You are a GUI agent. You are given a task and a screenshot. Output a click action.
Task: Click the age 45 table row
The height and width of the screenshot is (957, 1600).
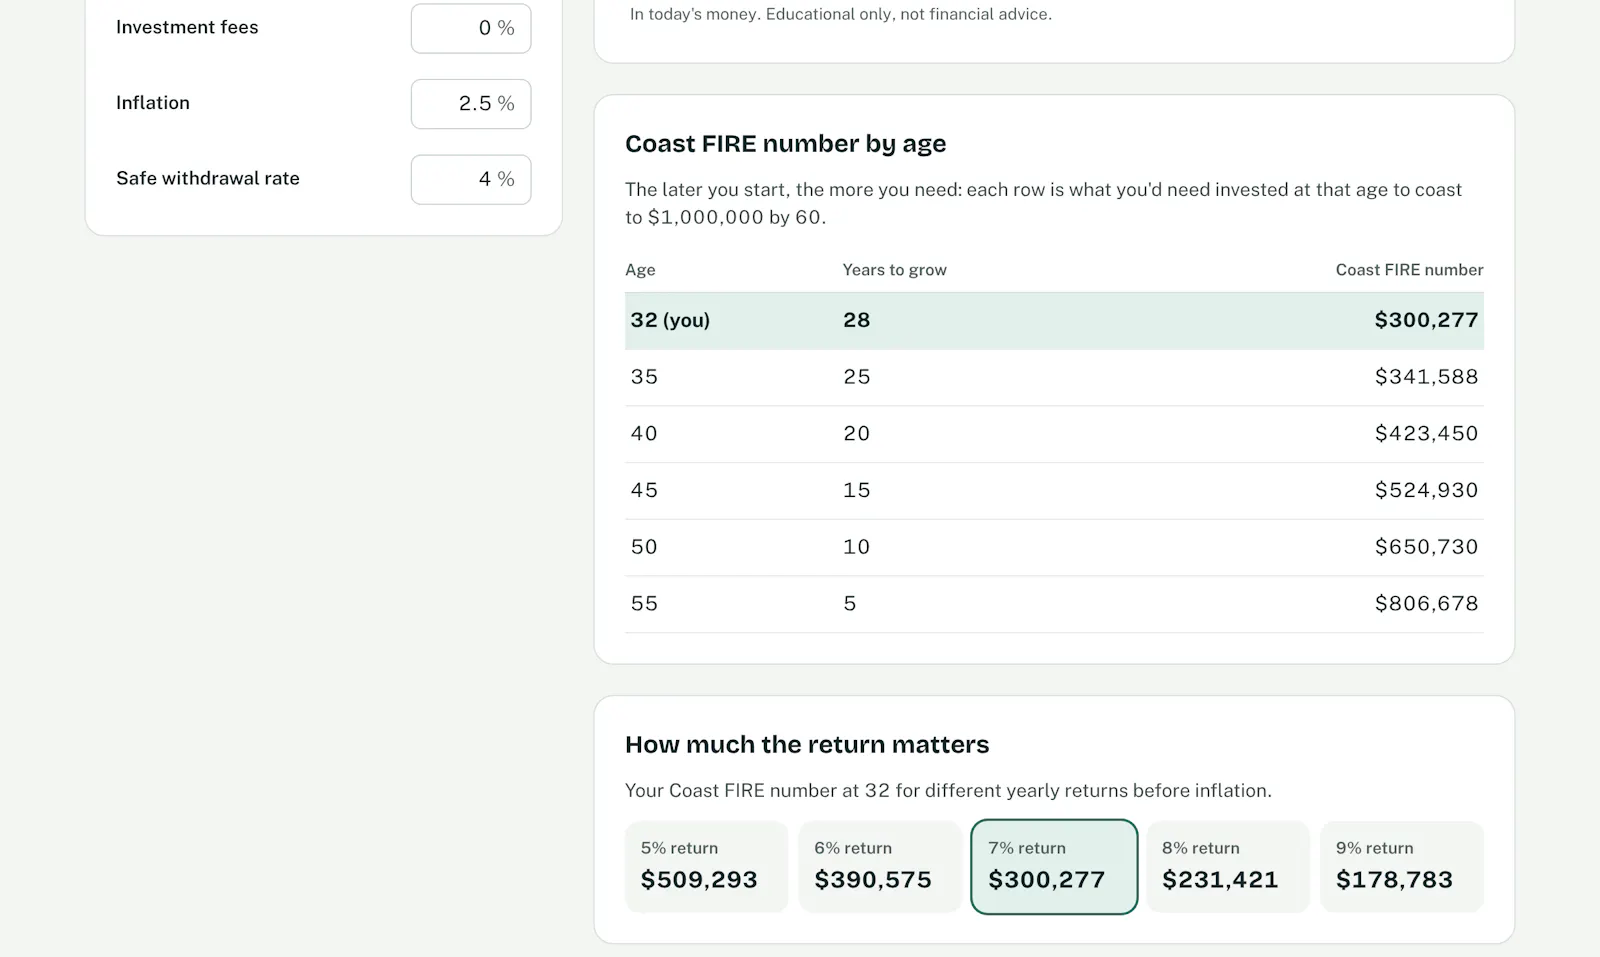1054,491
